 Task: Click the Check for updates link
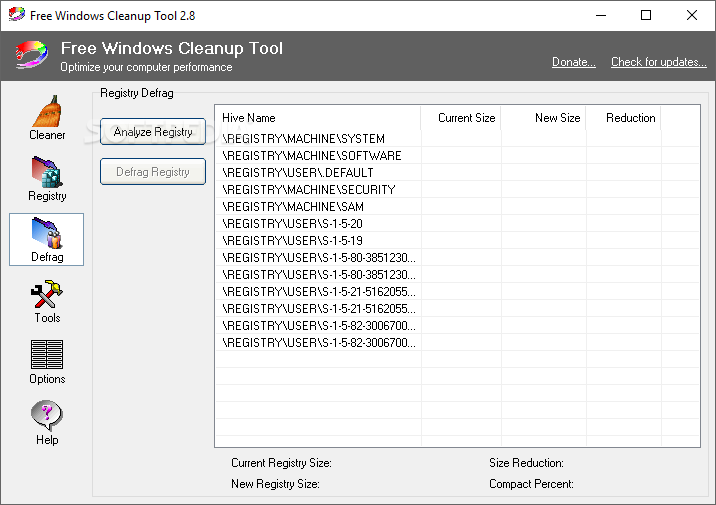tap(659, 62)
